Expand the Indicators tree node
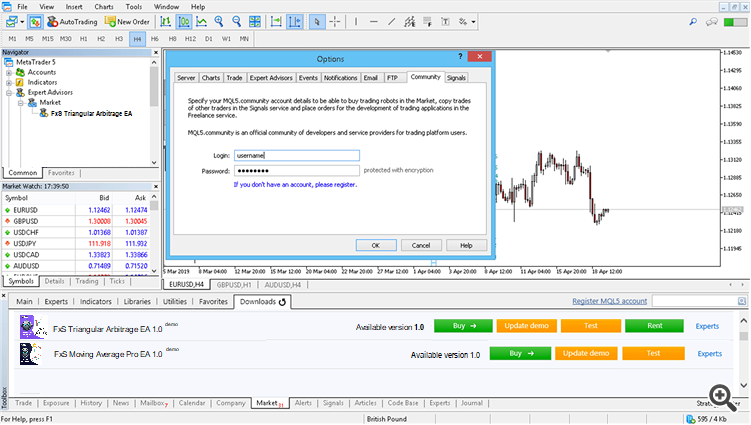This screenshot has width=751, height=425. click(9, 83)
